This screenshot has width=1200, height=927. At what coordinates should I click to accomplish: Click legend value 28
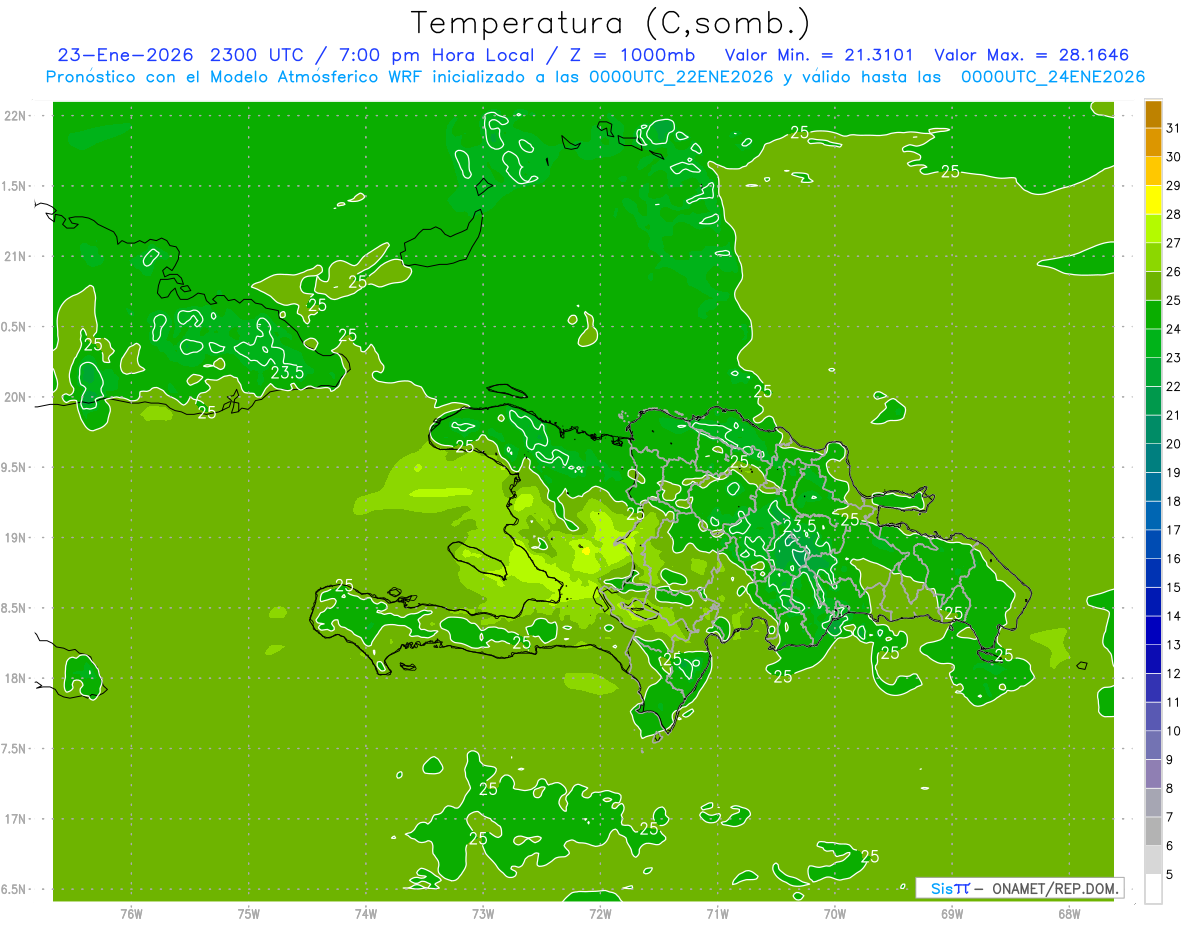click(1174, 214)
